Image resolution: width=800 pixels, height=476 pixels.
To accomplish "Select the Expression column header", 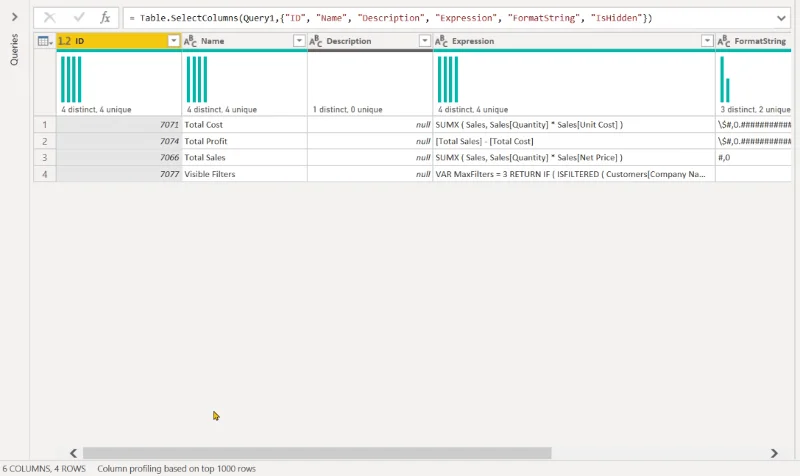I will click(574, 41).
